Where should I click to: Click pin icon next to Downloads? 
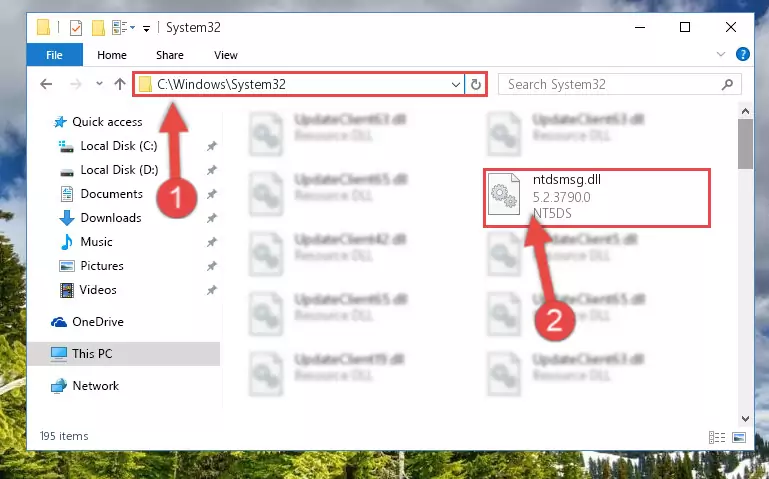tap(211, 218)
